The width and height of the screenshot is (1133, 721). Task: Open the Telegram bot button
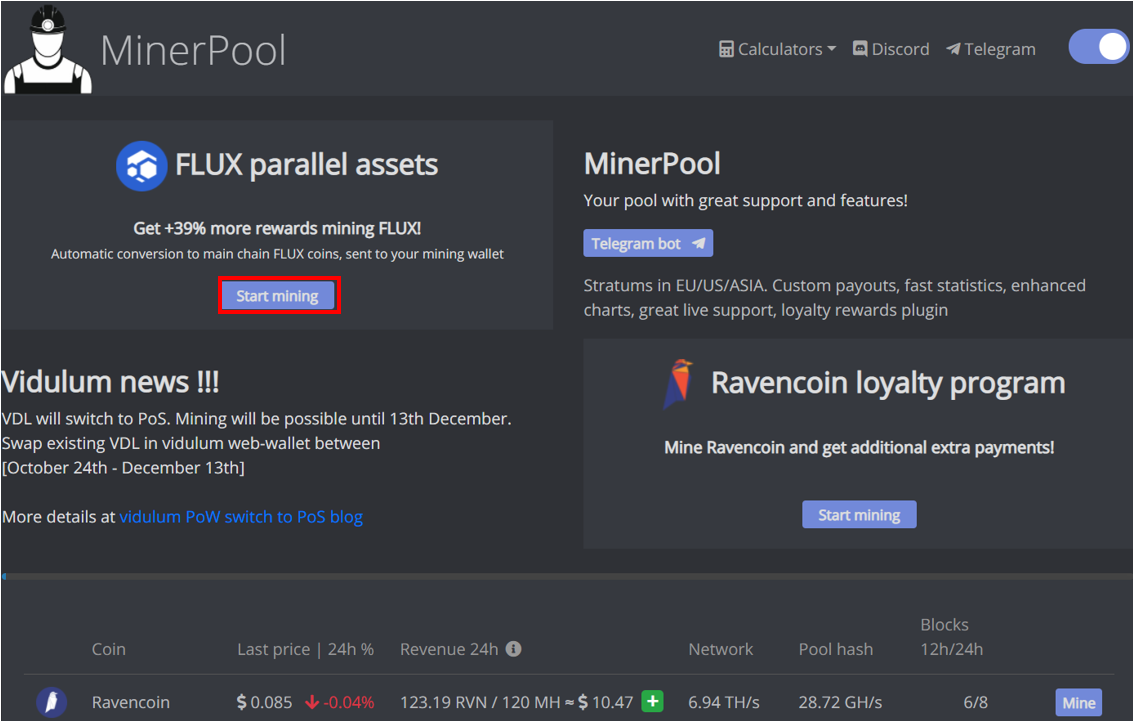pyautogui.click(x=648, y=243)
